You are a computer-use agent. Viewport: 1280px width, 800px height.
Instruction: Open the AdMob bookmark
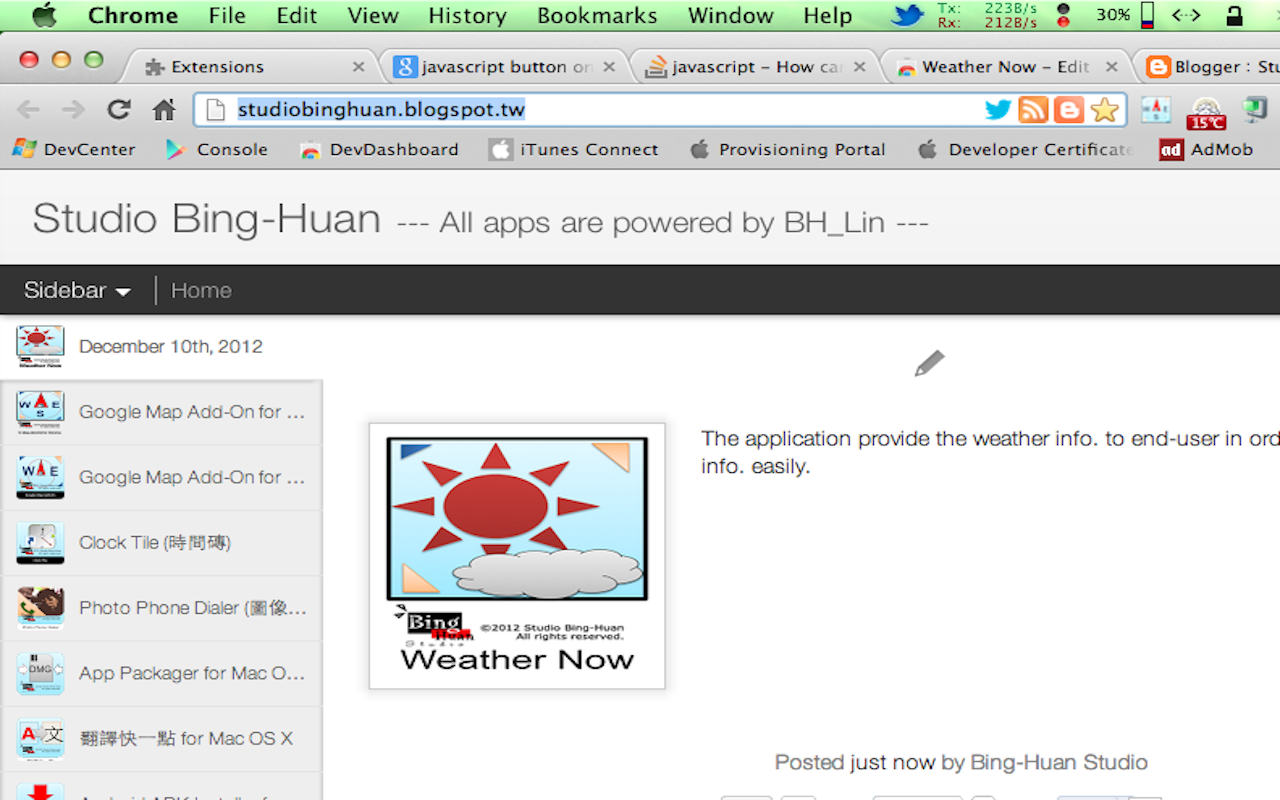[x=1206, y=149]
